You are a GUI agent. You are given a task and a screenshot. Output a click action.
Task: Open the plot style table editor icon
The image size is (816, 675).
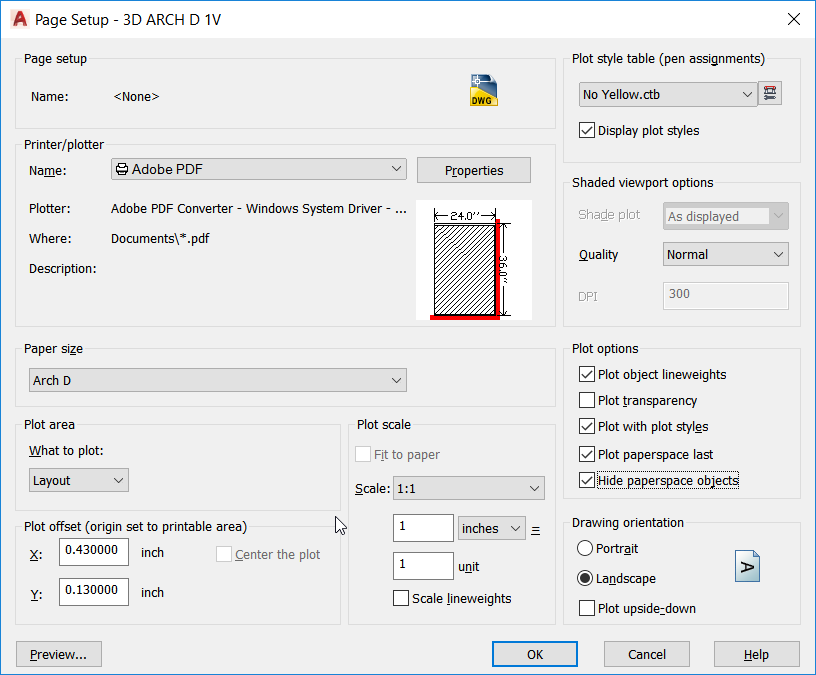[x=770, y=94]
